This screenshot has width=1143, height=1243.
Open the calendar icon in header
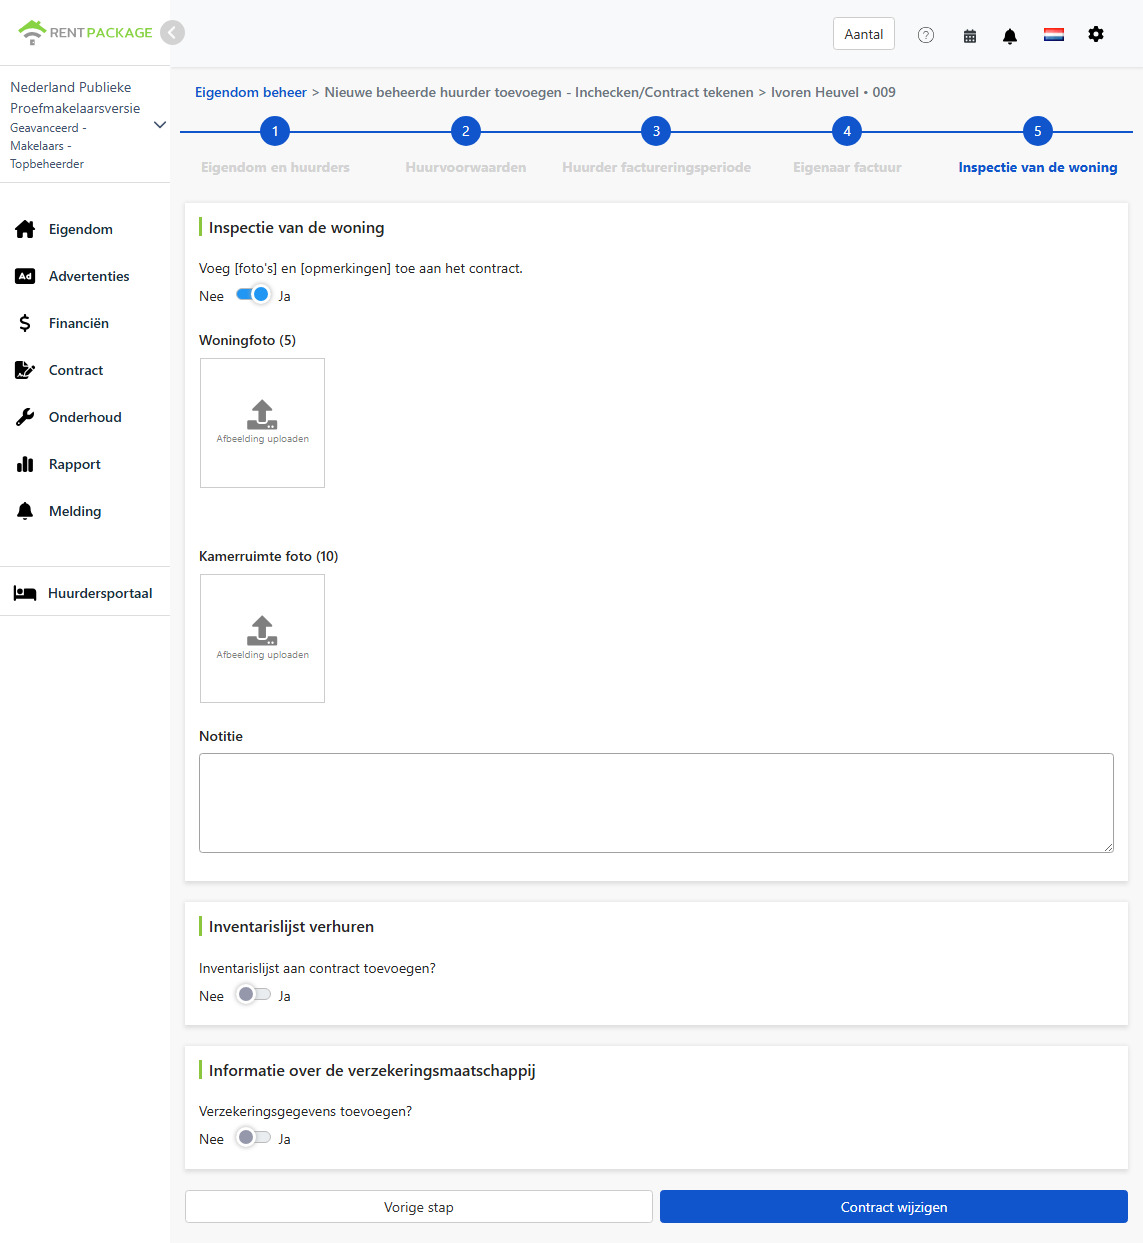pyautogui.click(x=970, y=35)
